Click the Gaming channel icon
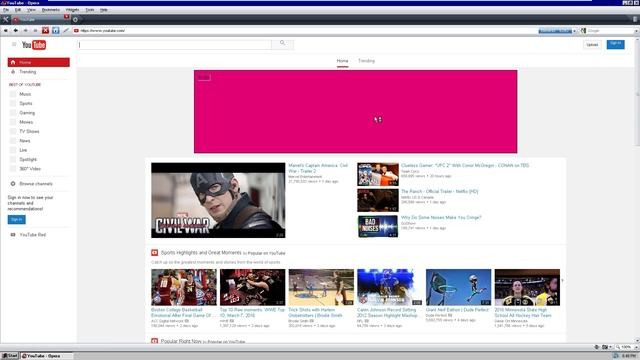640x360 pixels. pos(13,113)
